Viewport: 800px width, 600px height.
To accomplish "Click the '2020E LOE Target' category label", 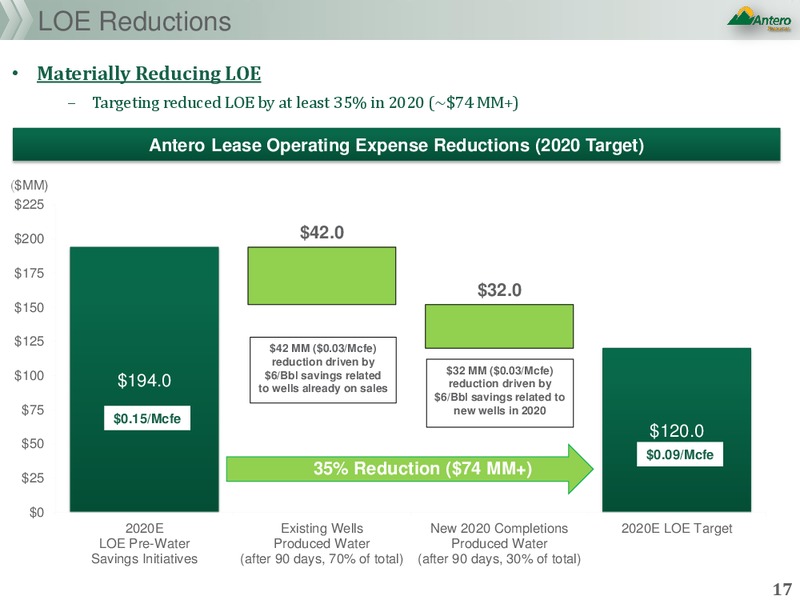I will 677,529.
